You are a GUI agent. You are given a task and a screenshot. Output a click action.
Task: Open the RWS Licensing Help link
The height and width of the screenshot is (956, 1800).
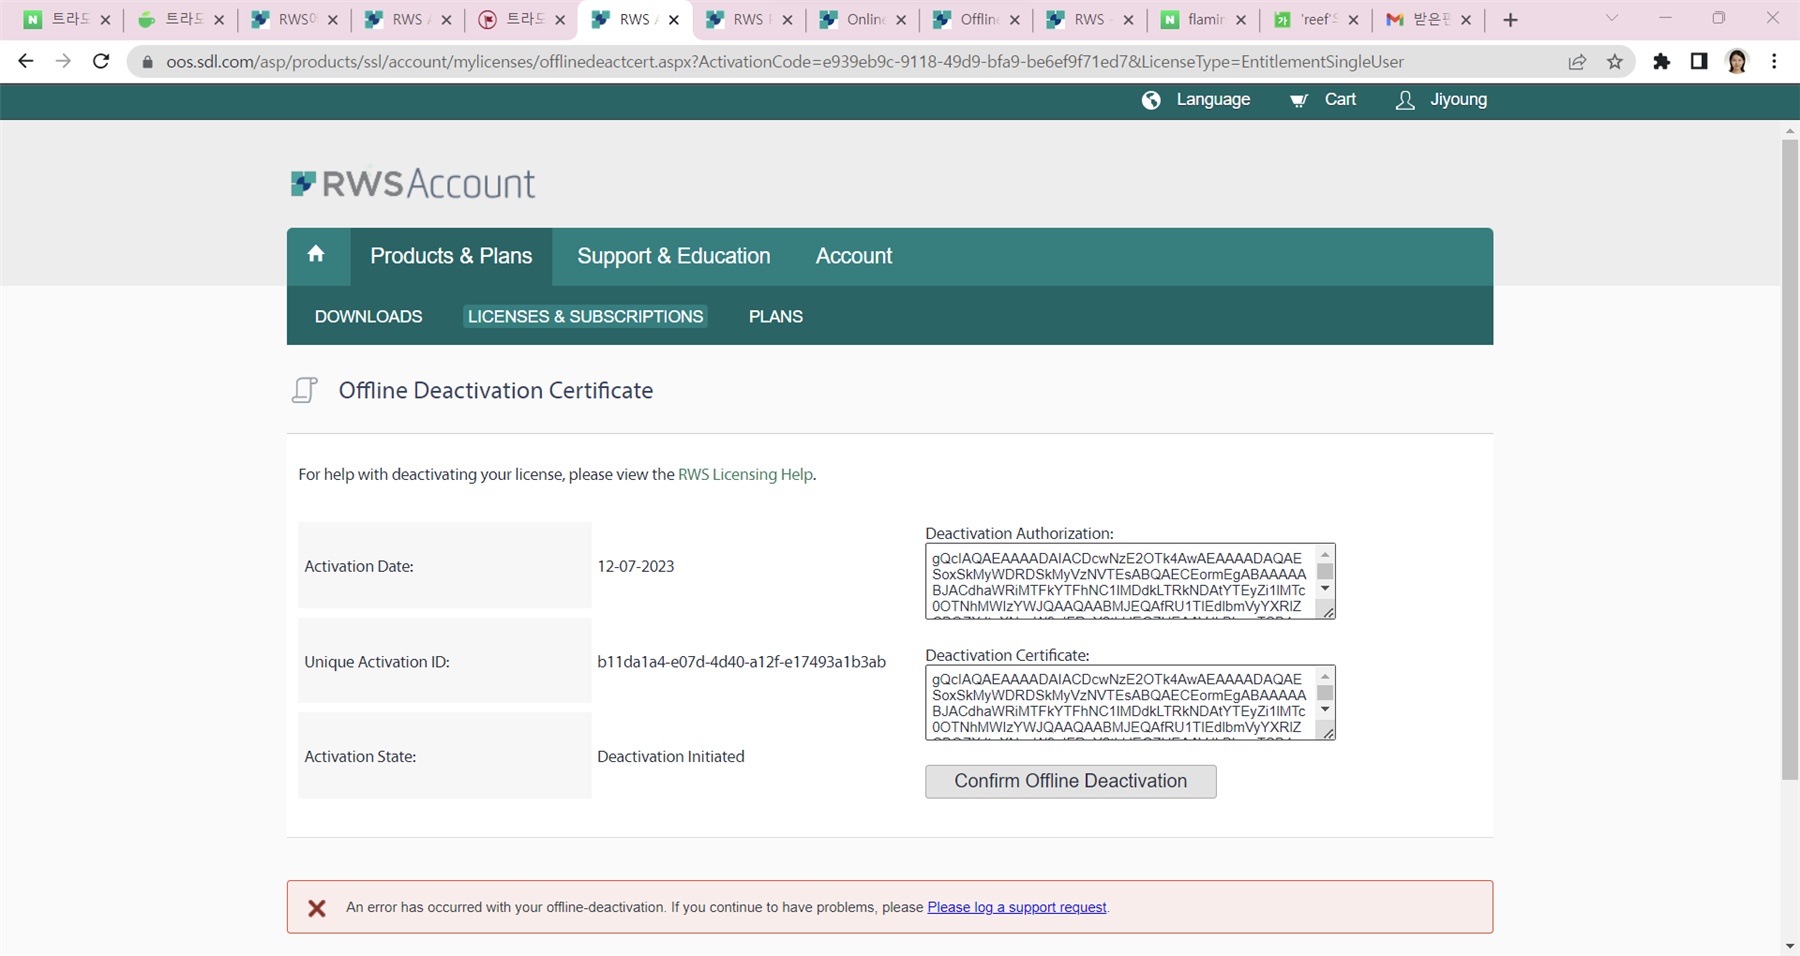click(745, 474)
